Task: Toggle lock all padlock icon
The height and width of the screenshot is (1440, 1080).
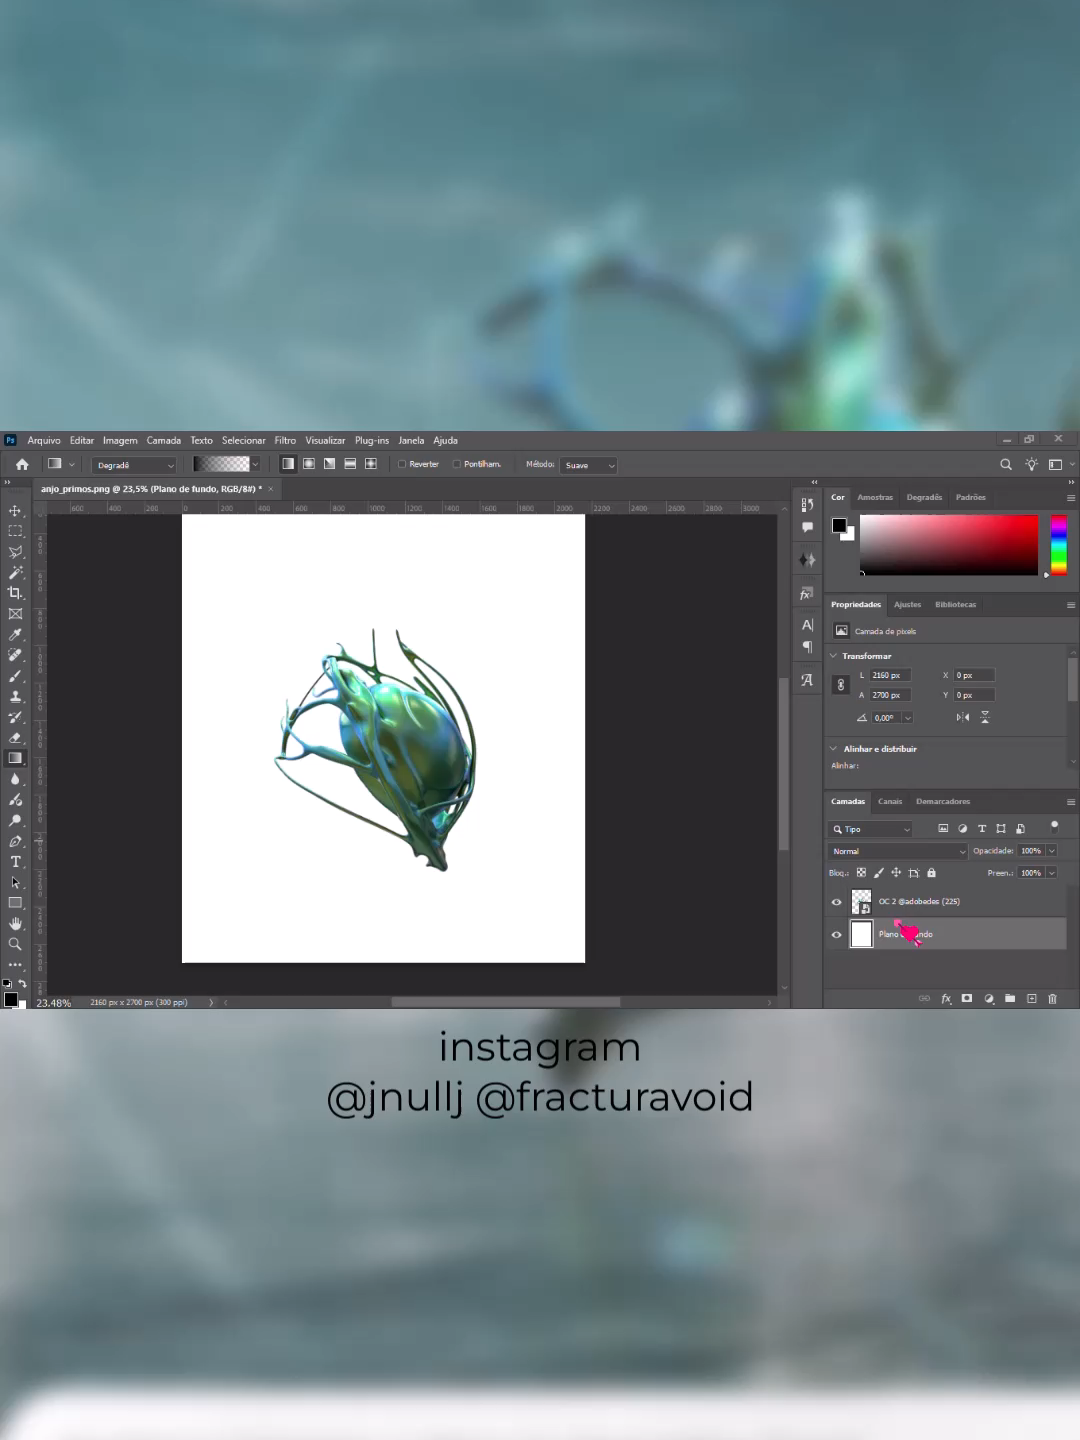Action: click(x=931, y=873)
